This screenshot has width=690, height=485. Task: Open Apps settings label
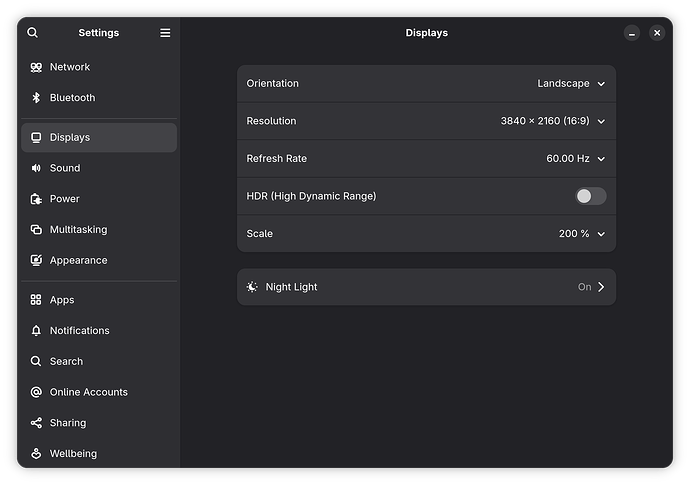pyautogui.click(x=62, y=300)
